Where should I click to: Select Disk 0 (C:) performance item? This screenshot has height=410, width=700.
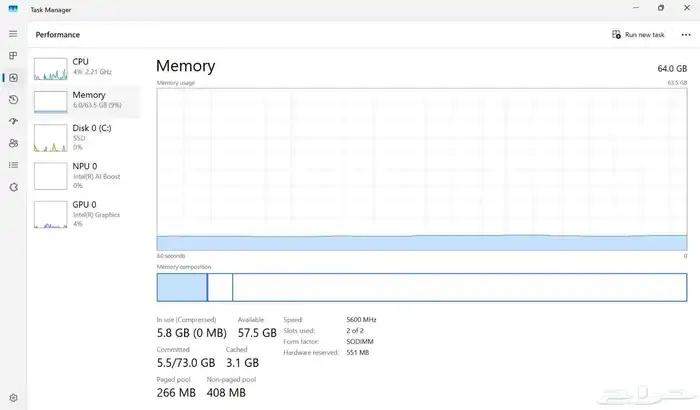86,138
